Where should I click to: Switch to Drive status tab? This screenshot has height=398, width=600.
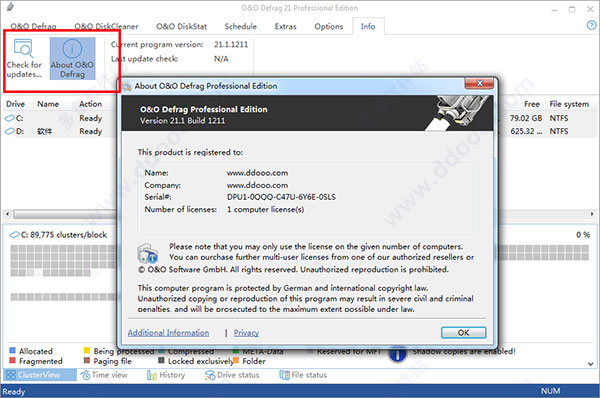tap(232, 375)
